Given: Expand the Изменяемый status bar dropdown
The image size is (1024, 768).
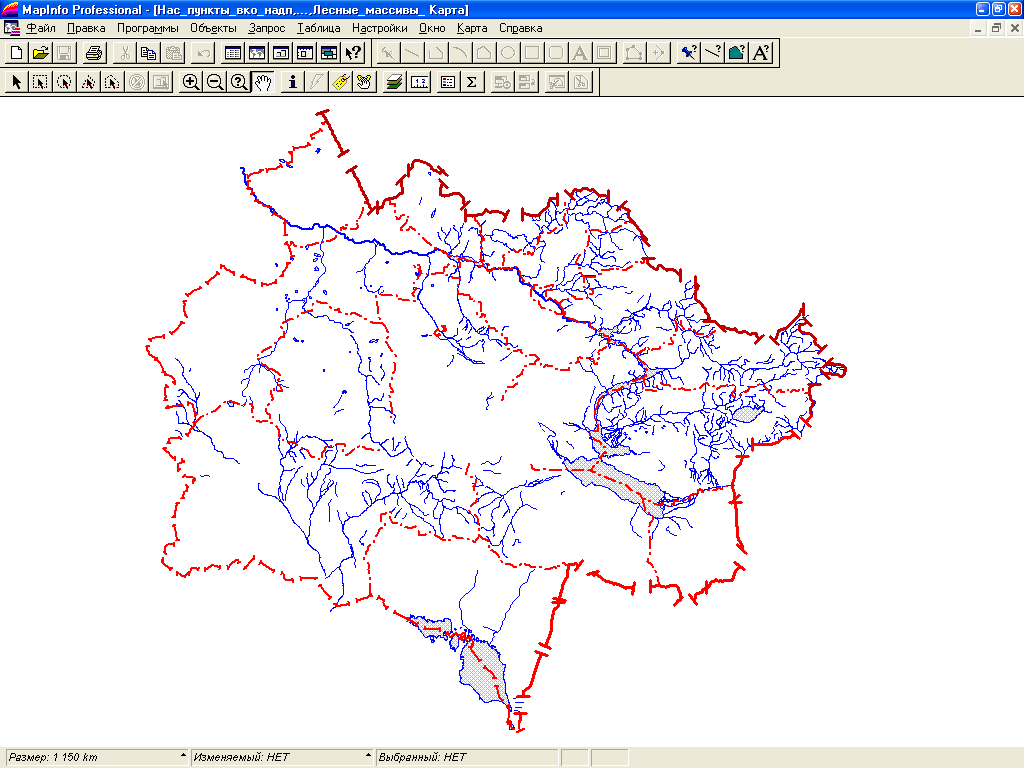Looking at the screenshot, I should [368, 757].
